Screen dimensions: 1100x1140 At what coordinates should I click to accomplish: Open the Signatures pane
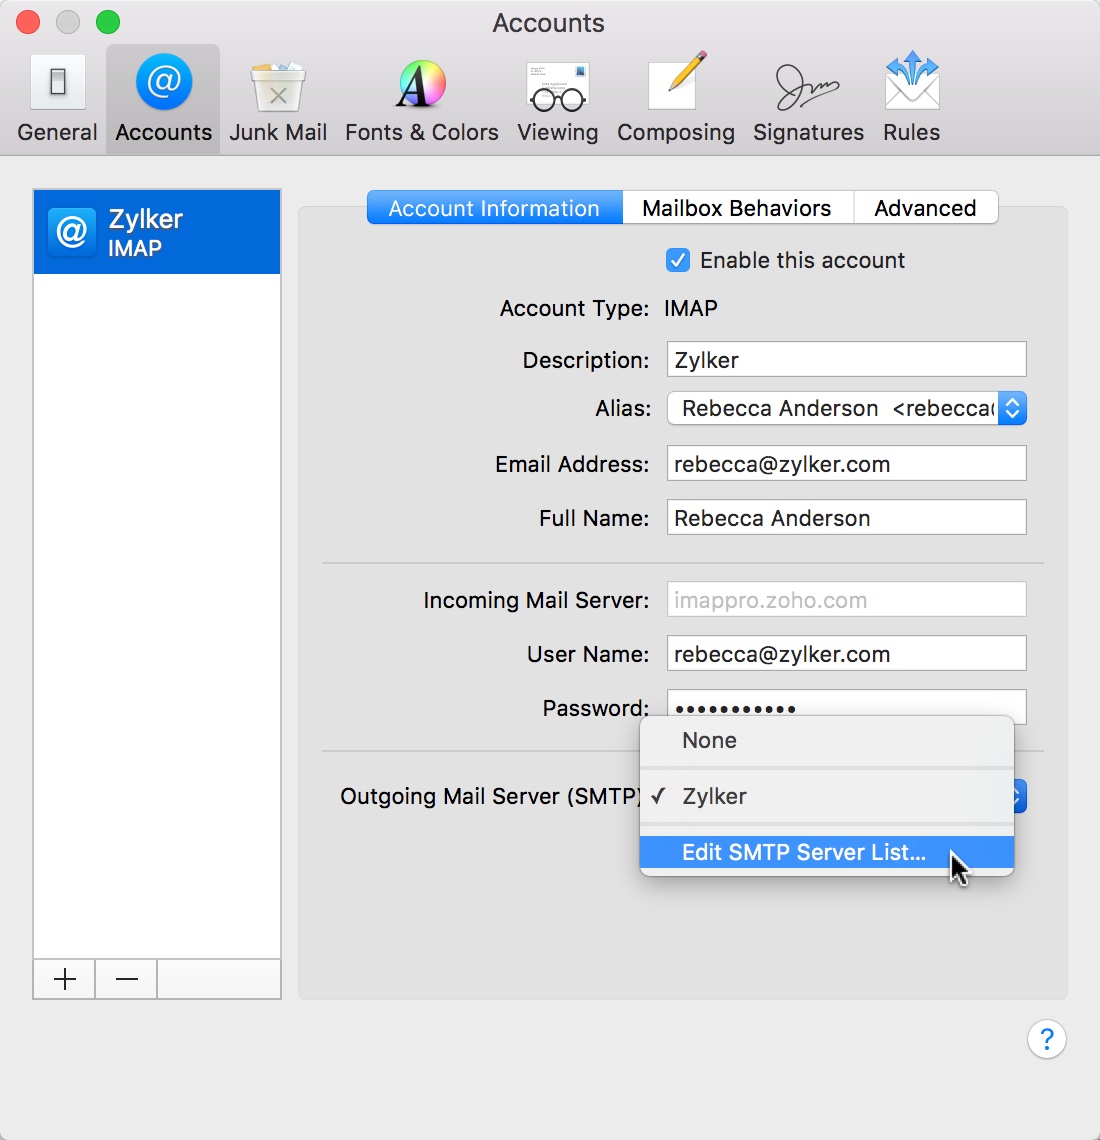pyautogui.click(x=807, y=98)
